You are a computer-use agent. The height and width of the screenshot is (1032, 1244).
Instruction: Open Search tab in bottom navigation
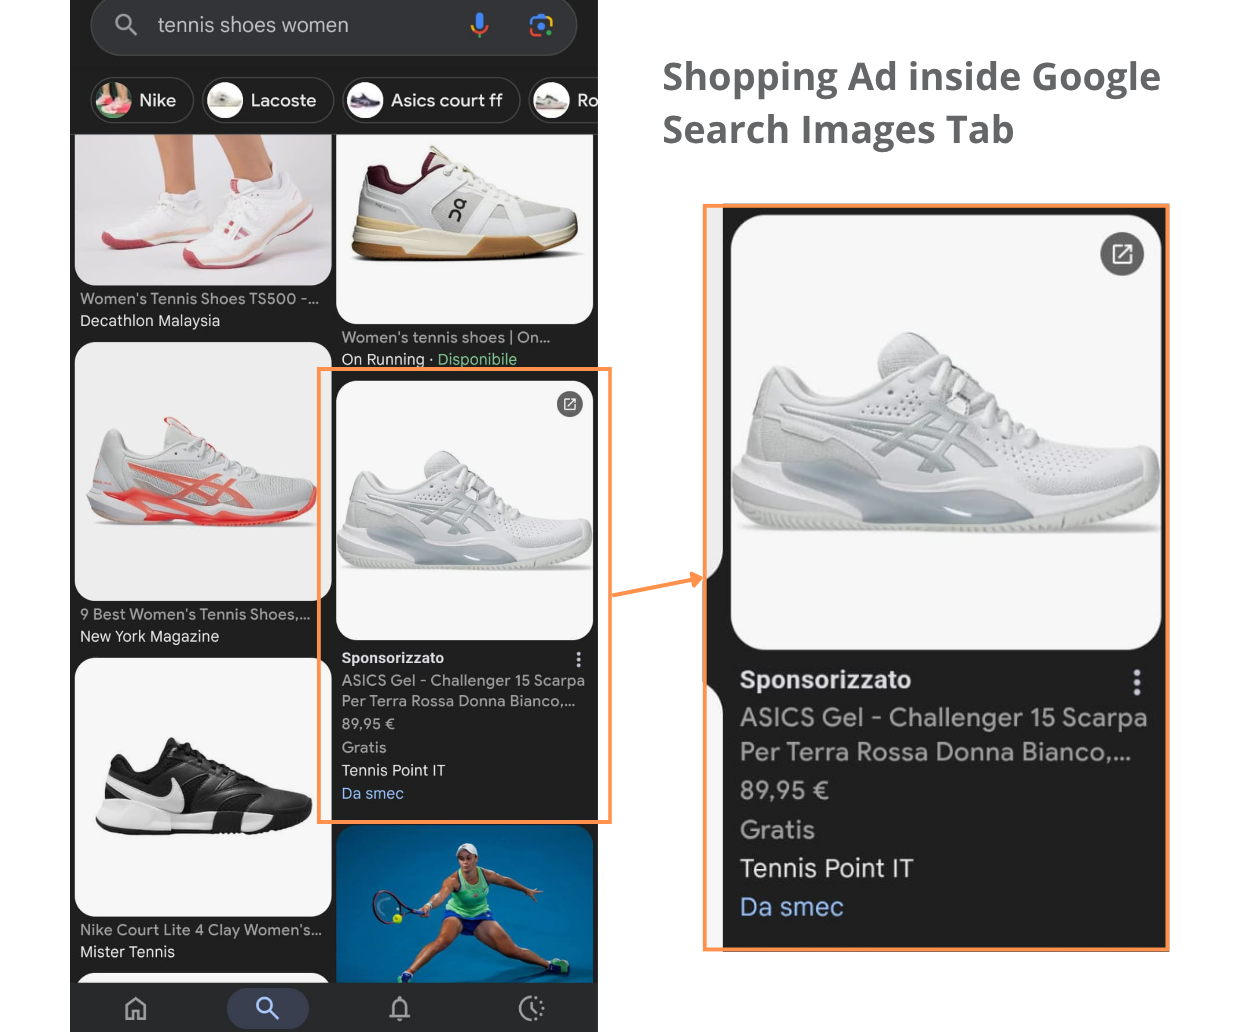267,1008
